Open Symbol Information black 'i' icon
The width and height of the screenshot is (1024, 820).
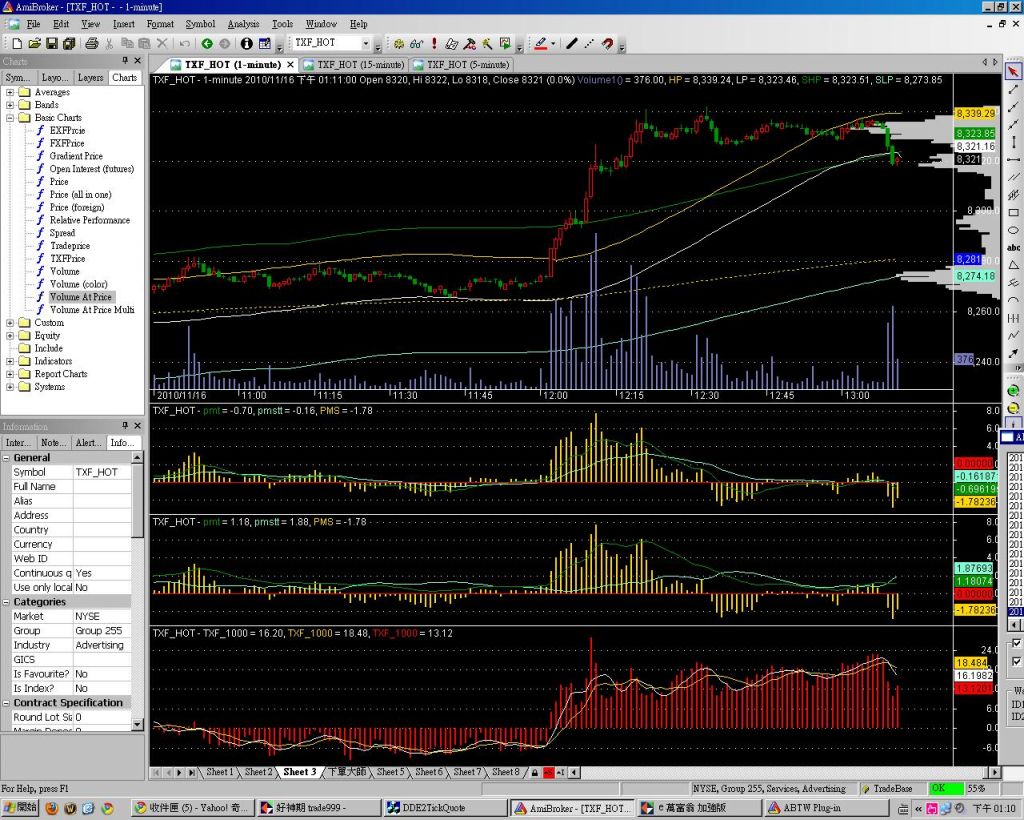click(246, 43)
